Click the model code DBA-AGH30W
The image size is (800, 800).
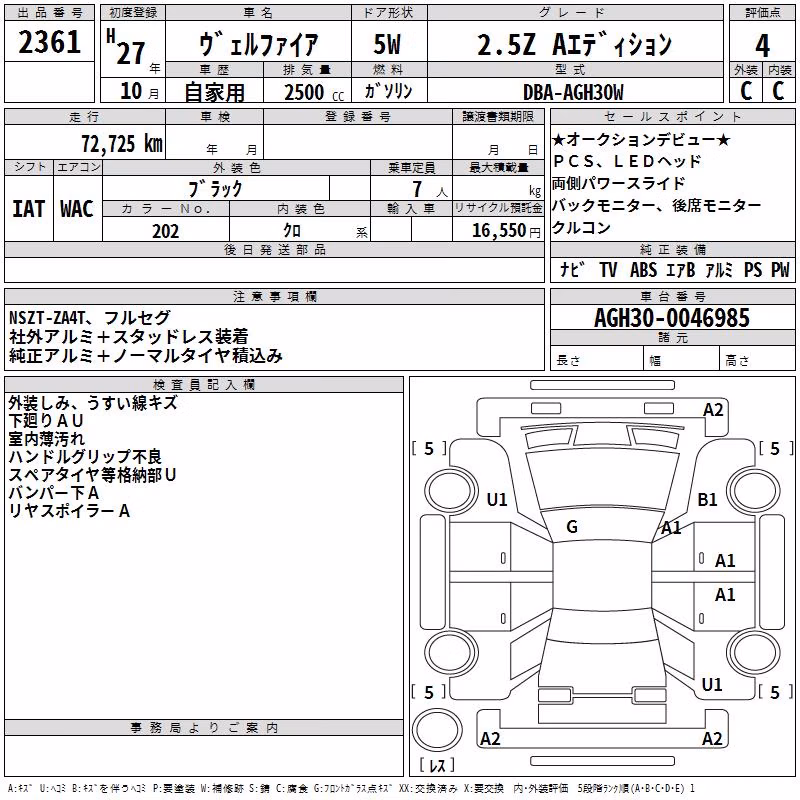[573, 92]
